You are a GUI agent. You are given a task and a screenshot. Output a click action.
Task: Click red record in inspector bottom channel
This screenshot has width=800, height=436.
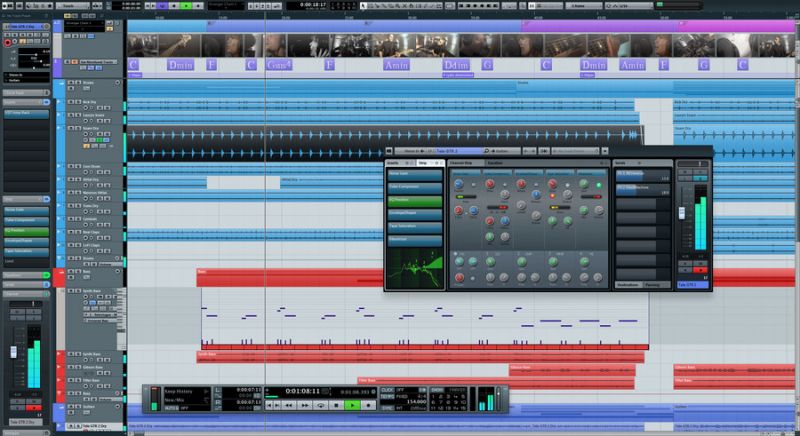click(x=34, y=408)
